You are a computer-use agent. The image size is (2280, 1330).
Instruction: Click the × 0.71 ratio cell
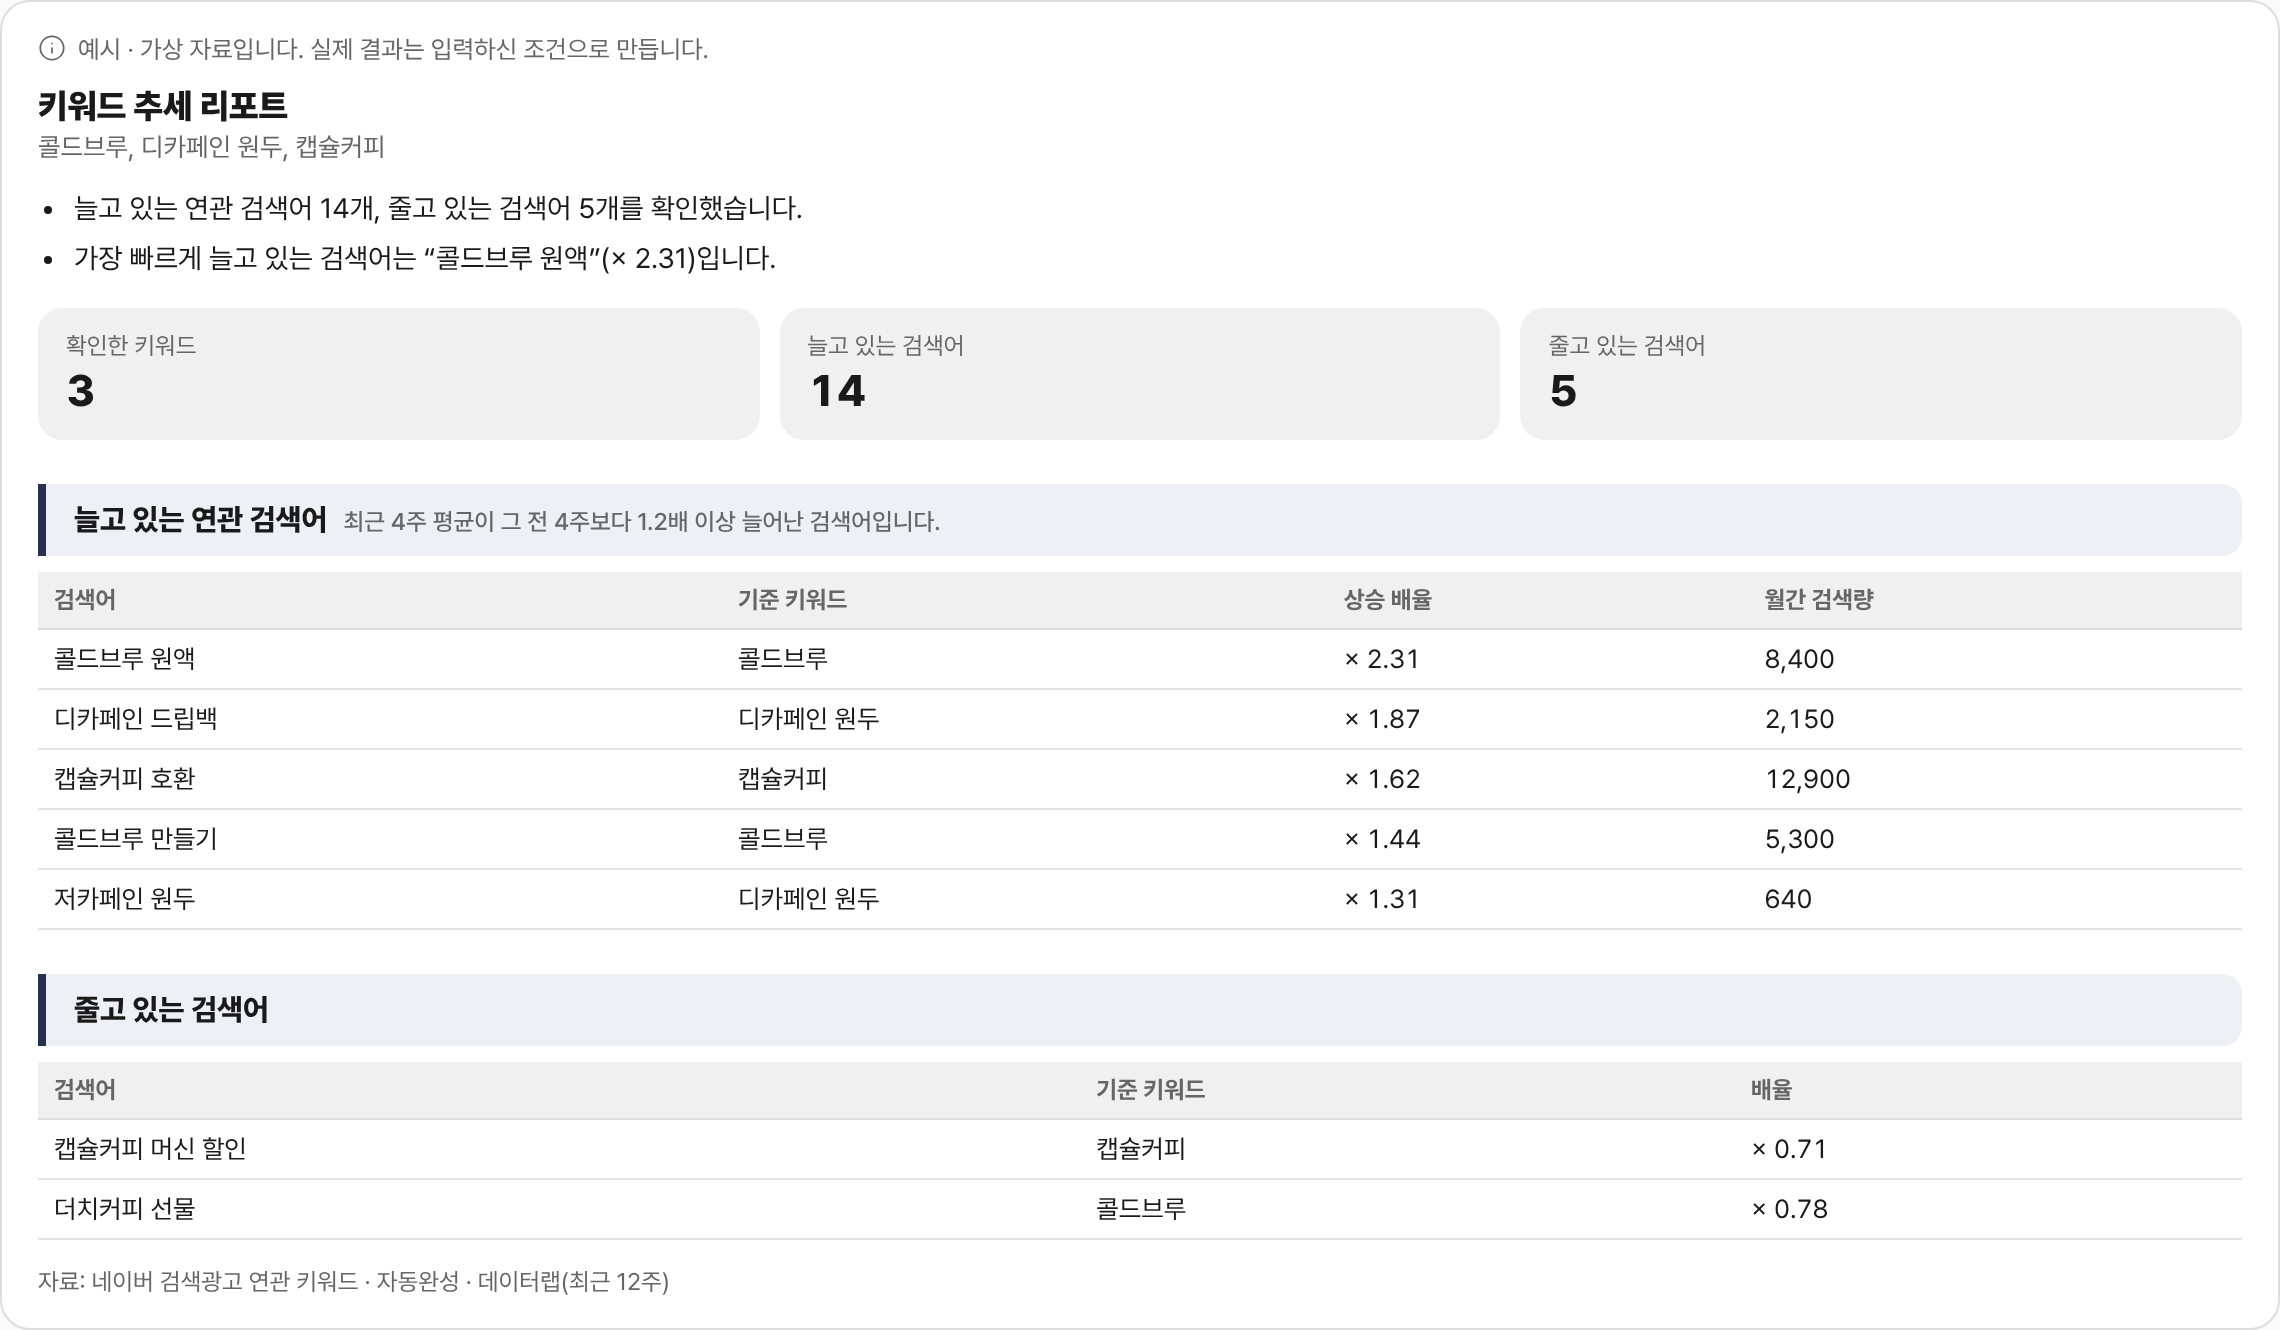tap(1789, 1149)
